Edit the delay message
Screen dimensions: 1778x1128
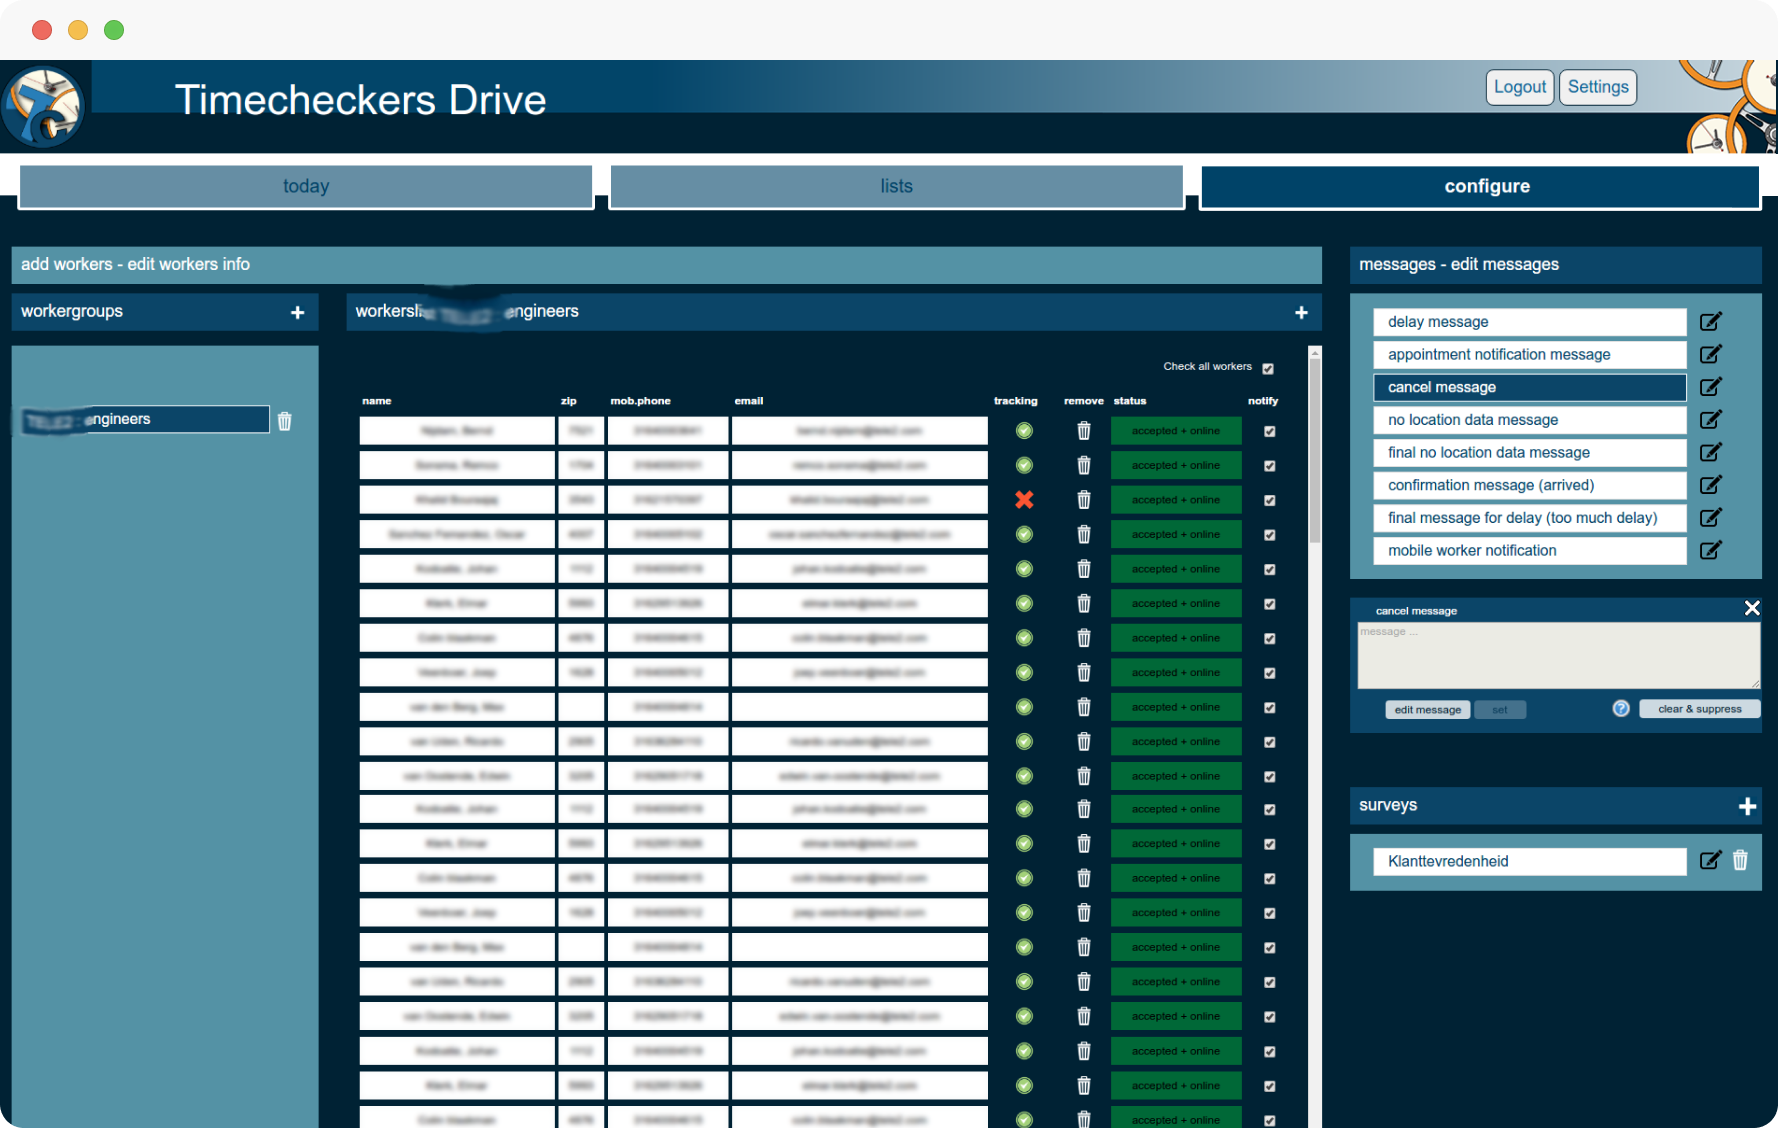click(x=1710, y=321)
